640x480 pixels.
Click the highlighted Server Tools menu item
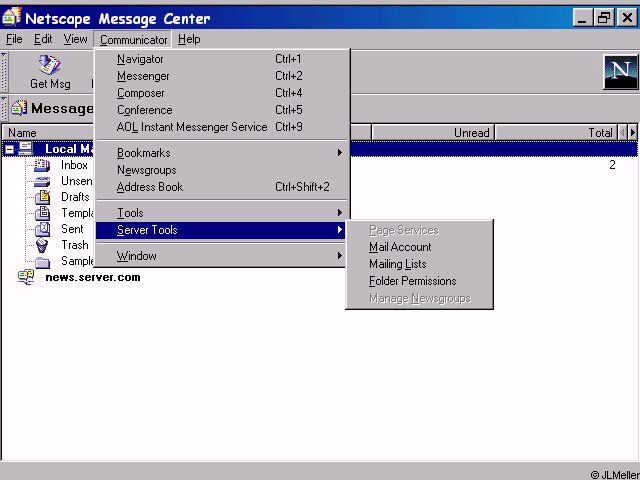[x=221, y=230]
